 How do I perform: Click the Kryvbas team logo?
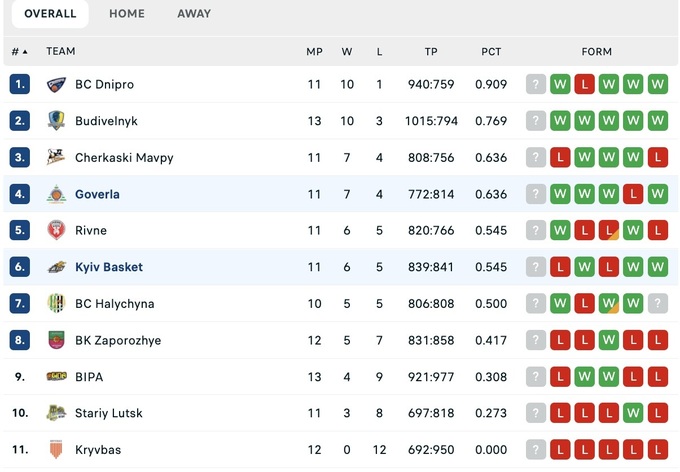56,450
